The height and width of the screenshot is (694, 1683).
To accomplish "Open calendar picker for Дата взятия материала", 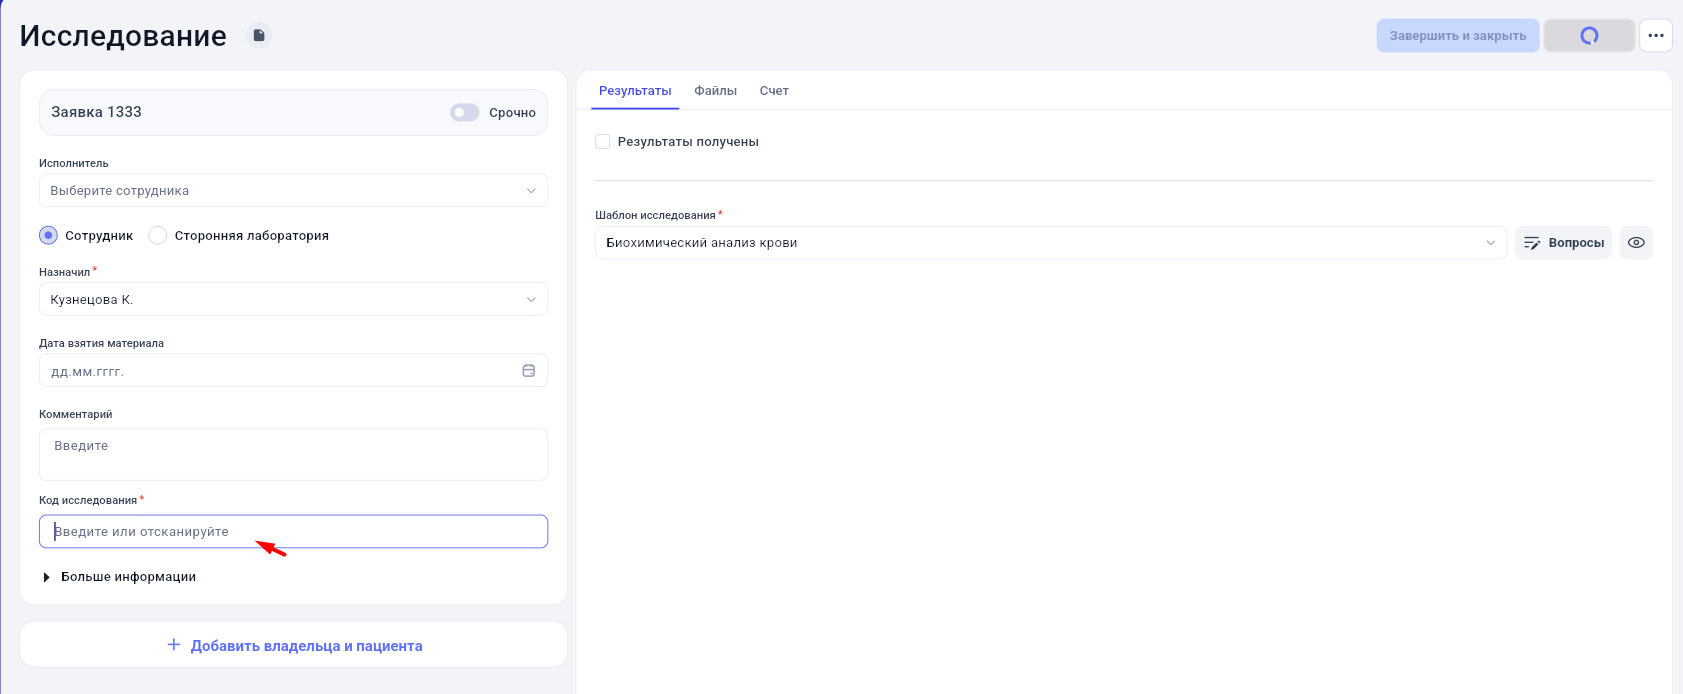I will point(528,371).
